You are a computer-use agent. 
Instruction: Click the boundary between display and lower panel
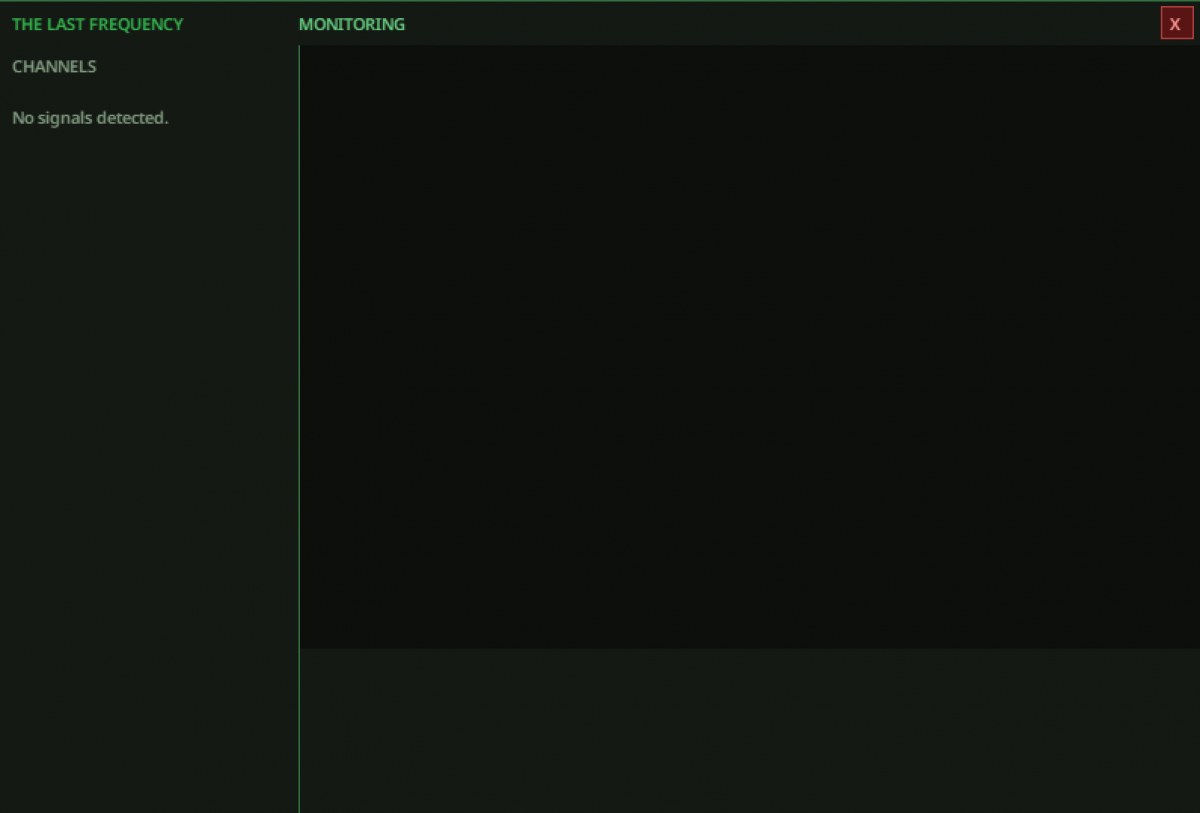coord(750,648)
